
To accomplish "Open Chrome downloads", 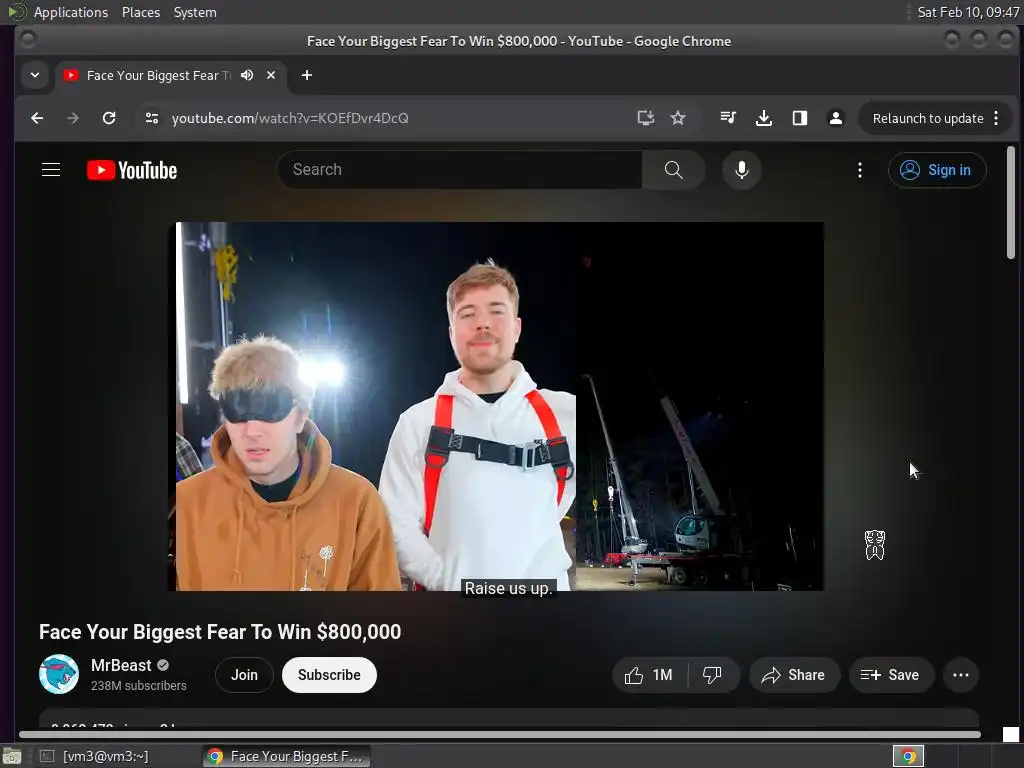I will (x=763, y=118).
